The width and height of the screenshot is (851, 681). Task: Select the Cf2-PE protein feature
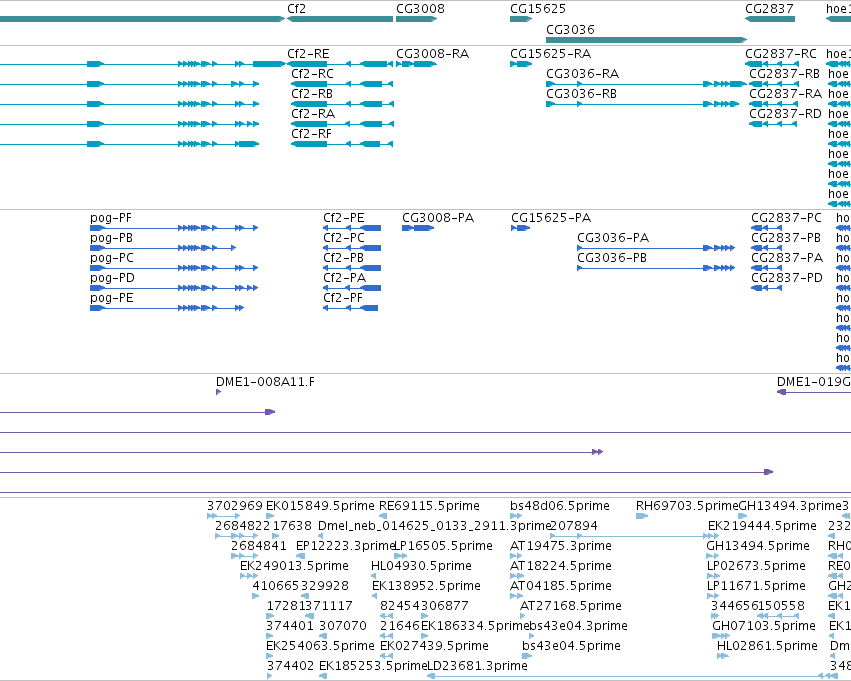[352, 228]
